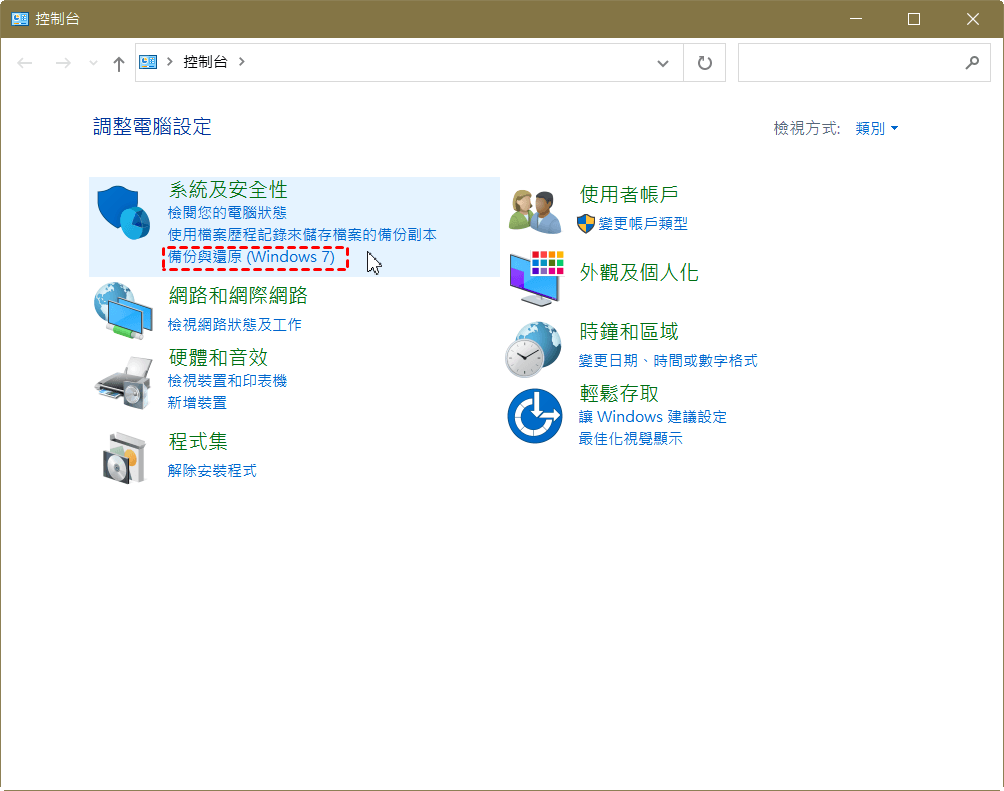The width and height of the screenshot is (1004, 791).
Task: Open the 輕鬆存取 accessibility icon
Action: click(535, 415)
